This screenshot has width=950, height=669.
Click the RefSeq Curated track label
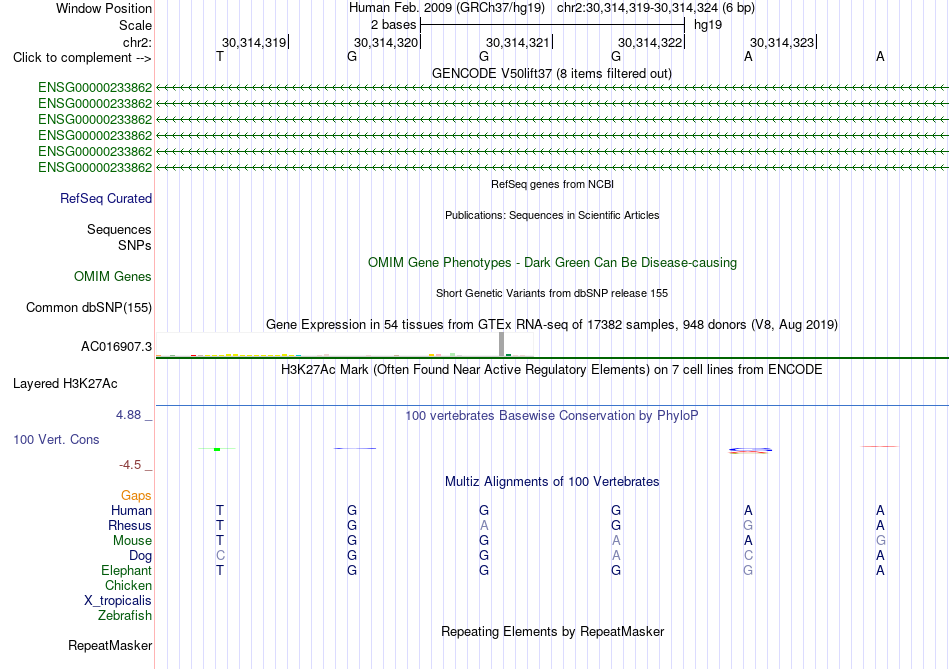click(106, 198)
